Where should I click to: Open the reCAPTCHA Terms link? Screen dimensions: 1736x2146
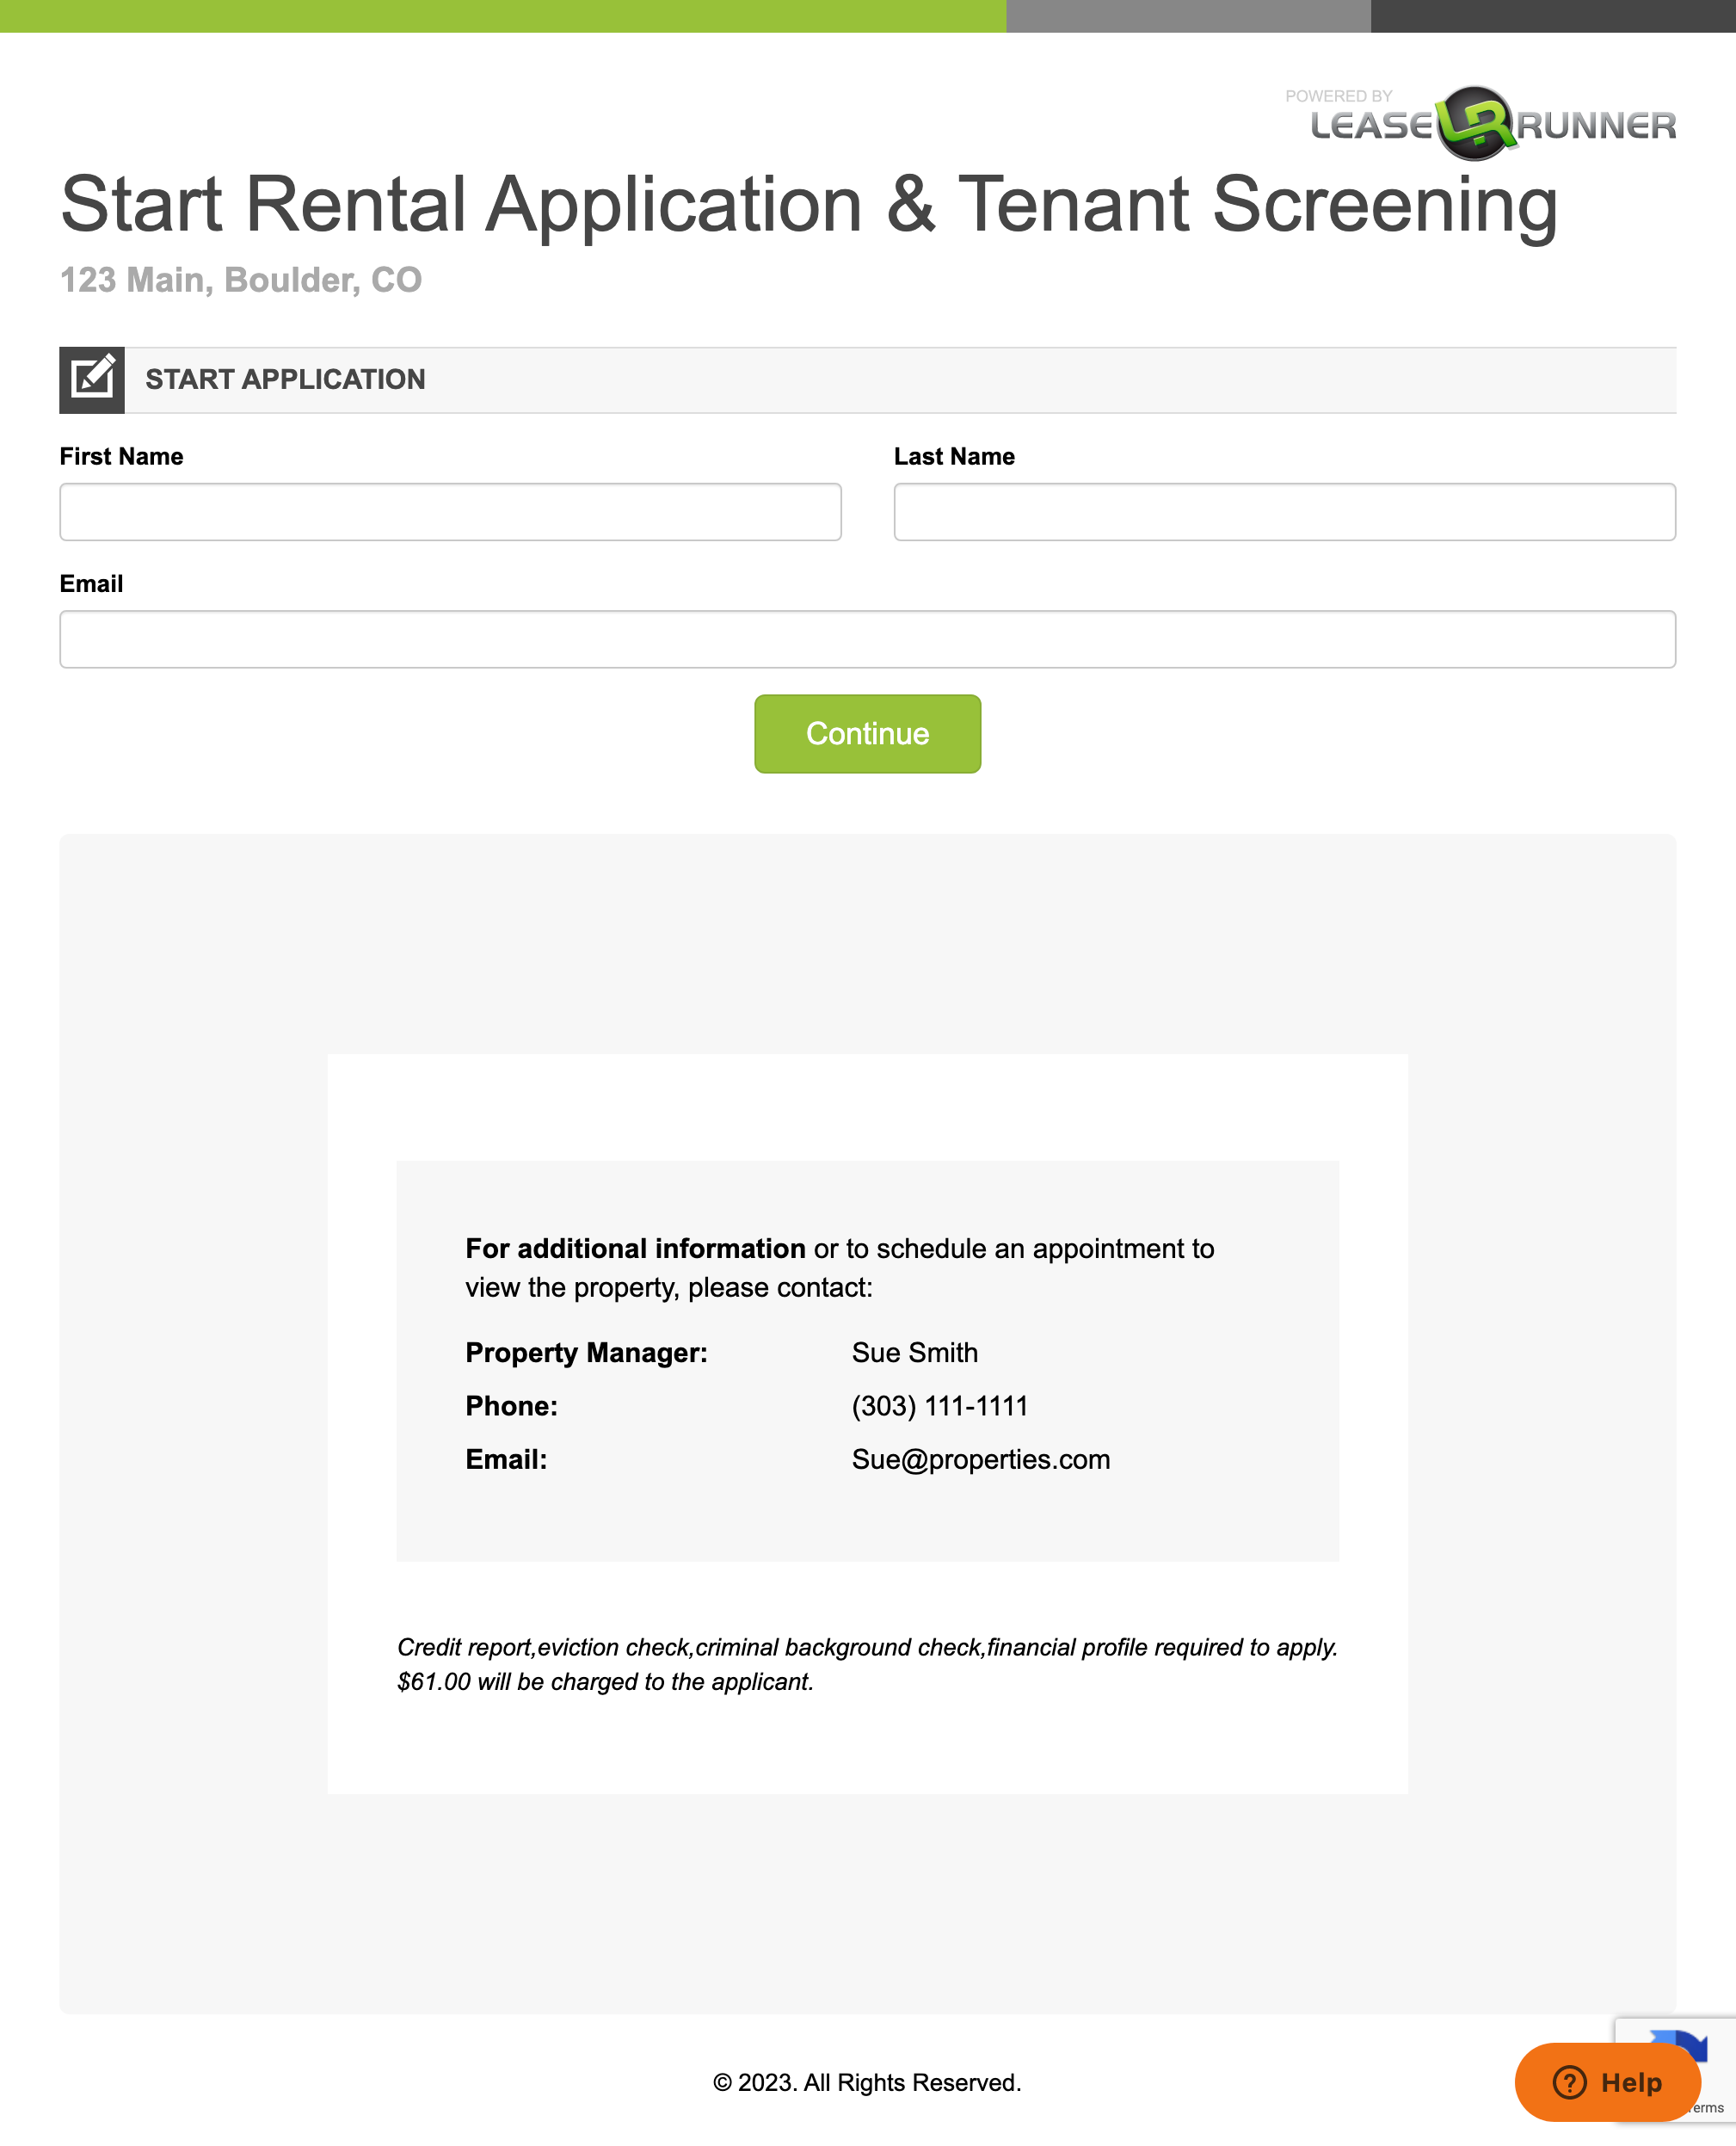tap(1710, 2108)
